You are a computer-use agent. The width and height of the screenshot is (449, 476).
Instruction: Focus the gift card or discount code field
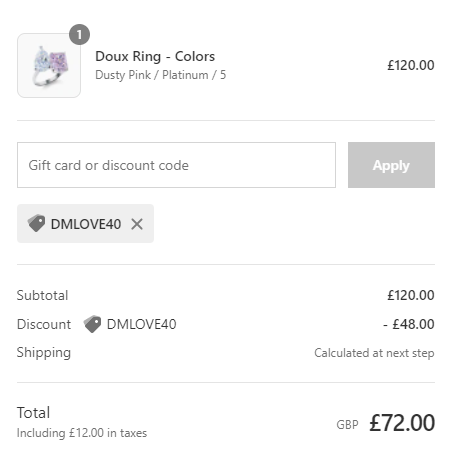(176, 165)
